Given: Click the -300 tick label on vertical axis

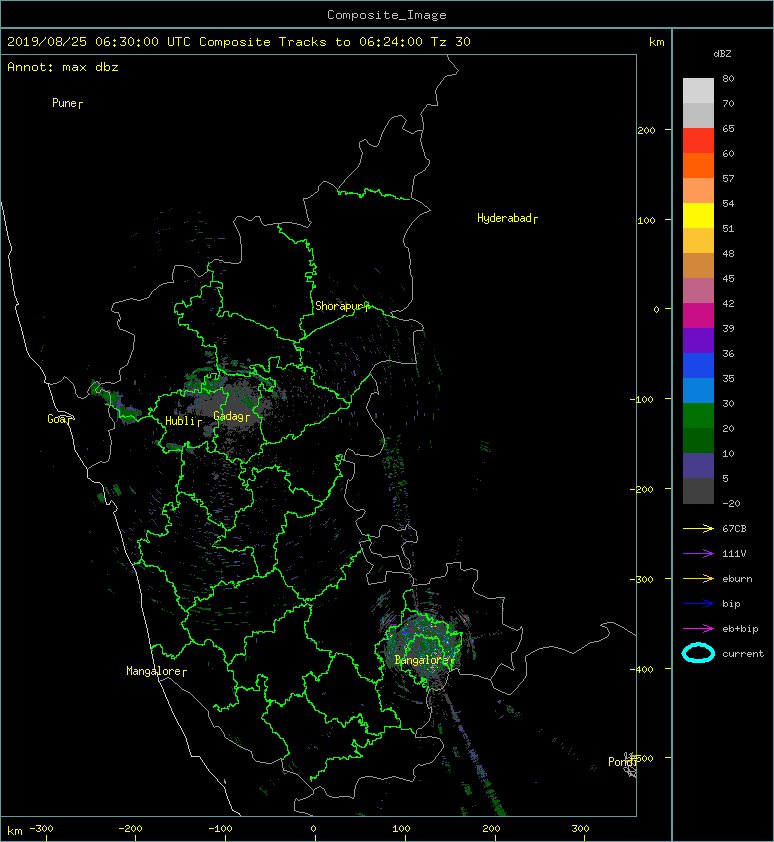Looking at the screenshot, I should click(641, 579).
